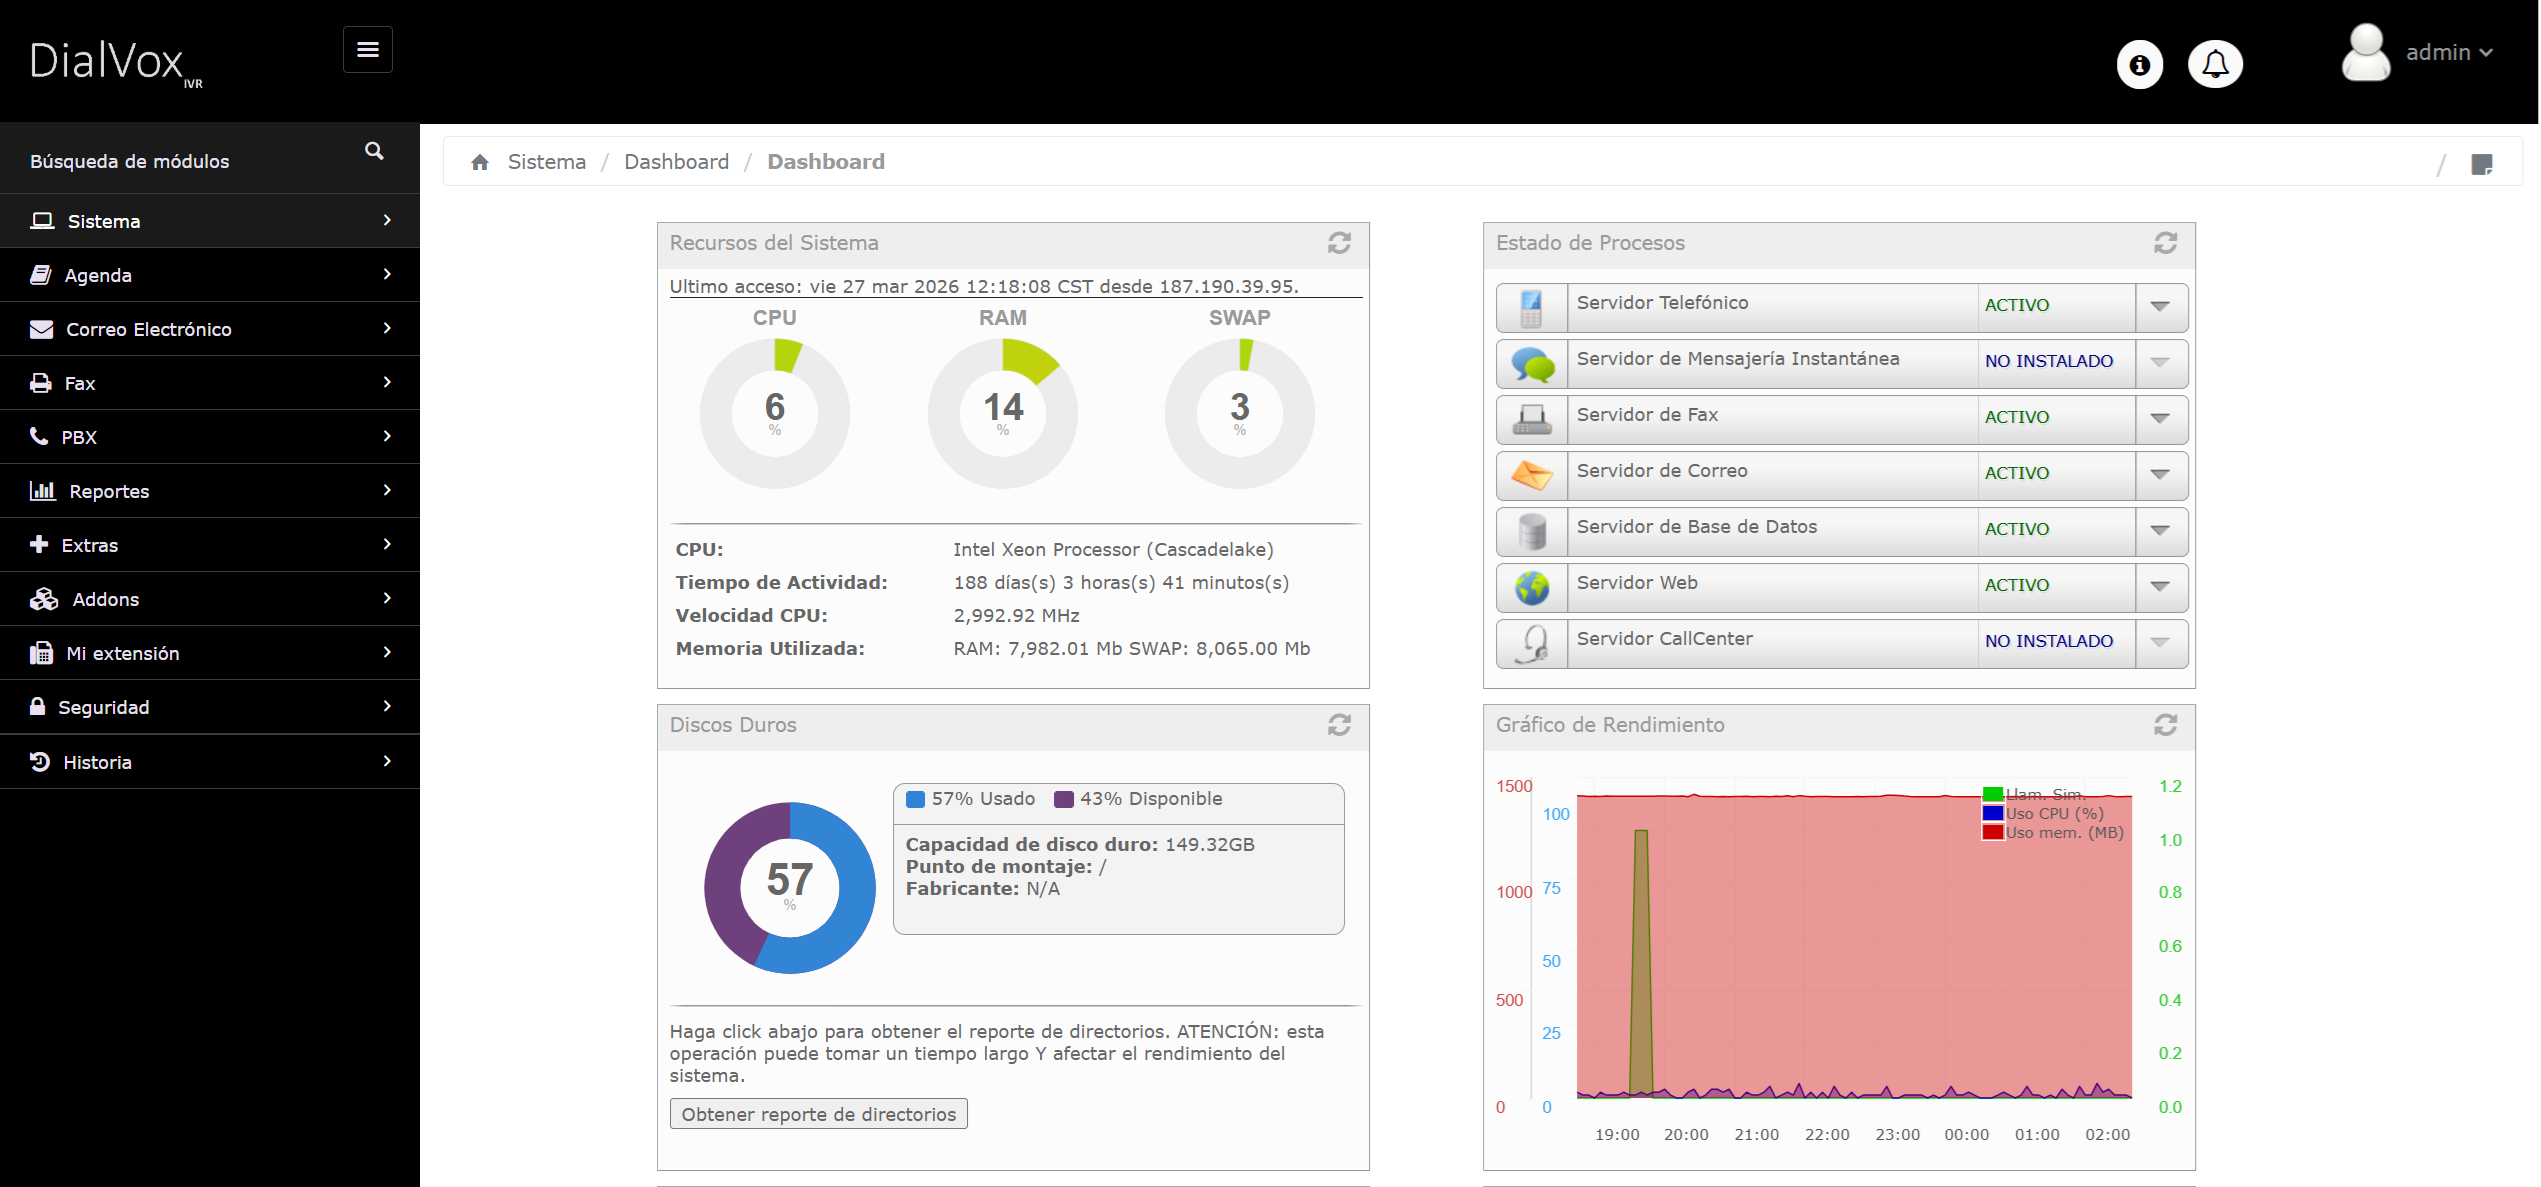Click the Dashboard breadcrumb link
The image size is (2541, 1187).
pyautogui.click(x=676, y=161)
